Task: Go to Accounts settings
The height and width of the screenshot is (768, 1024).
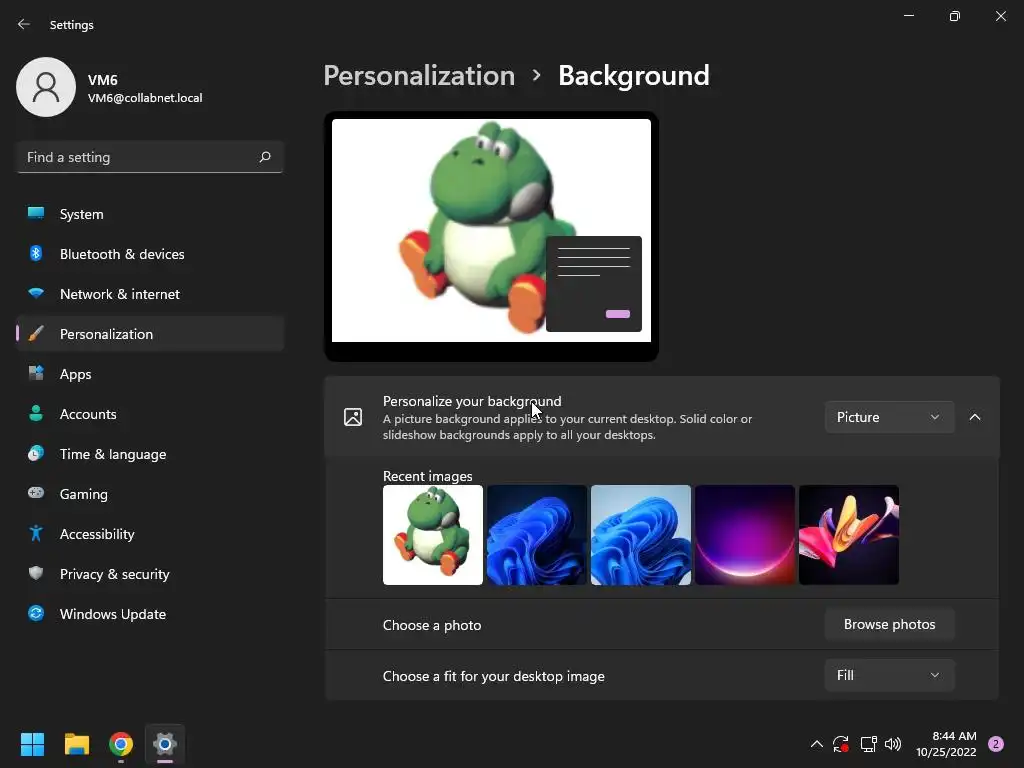Action: [x=150, y=414]
